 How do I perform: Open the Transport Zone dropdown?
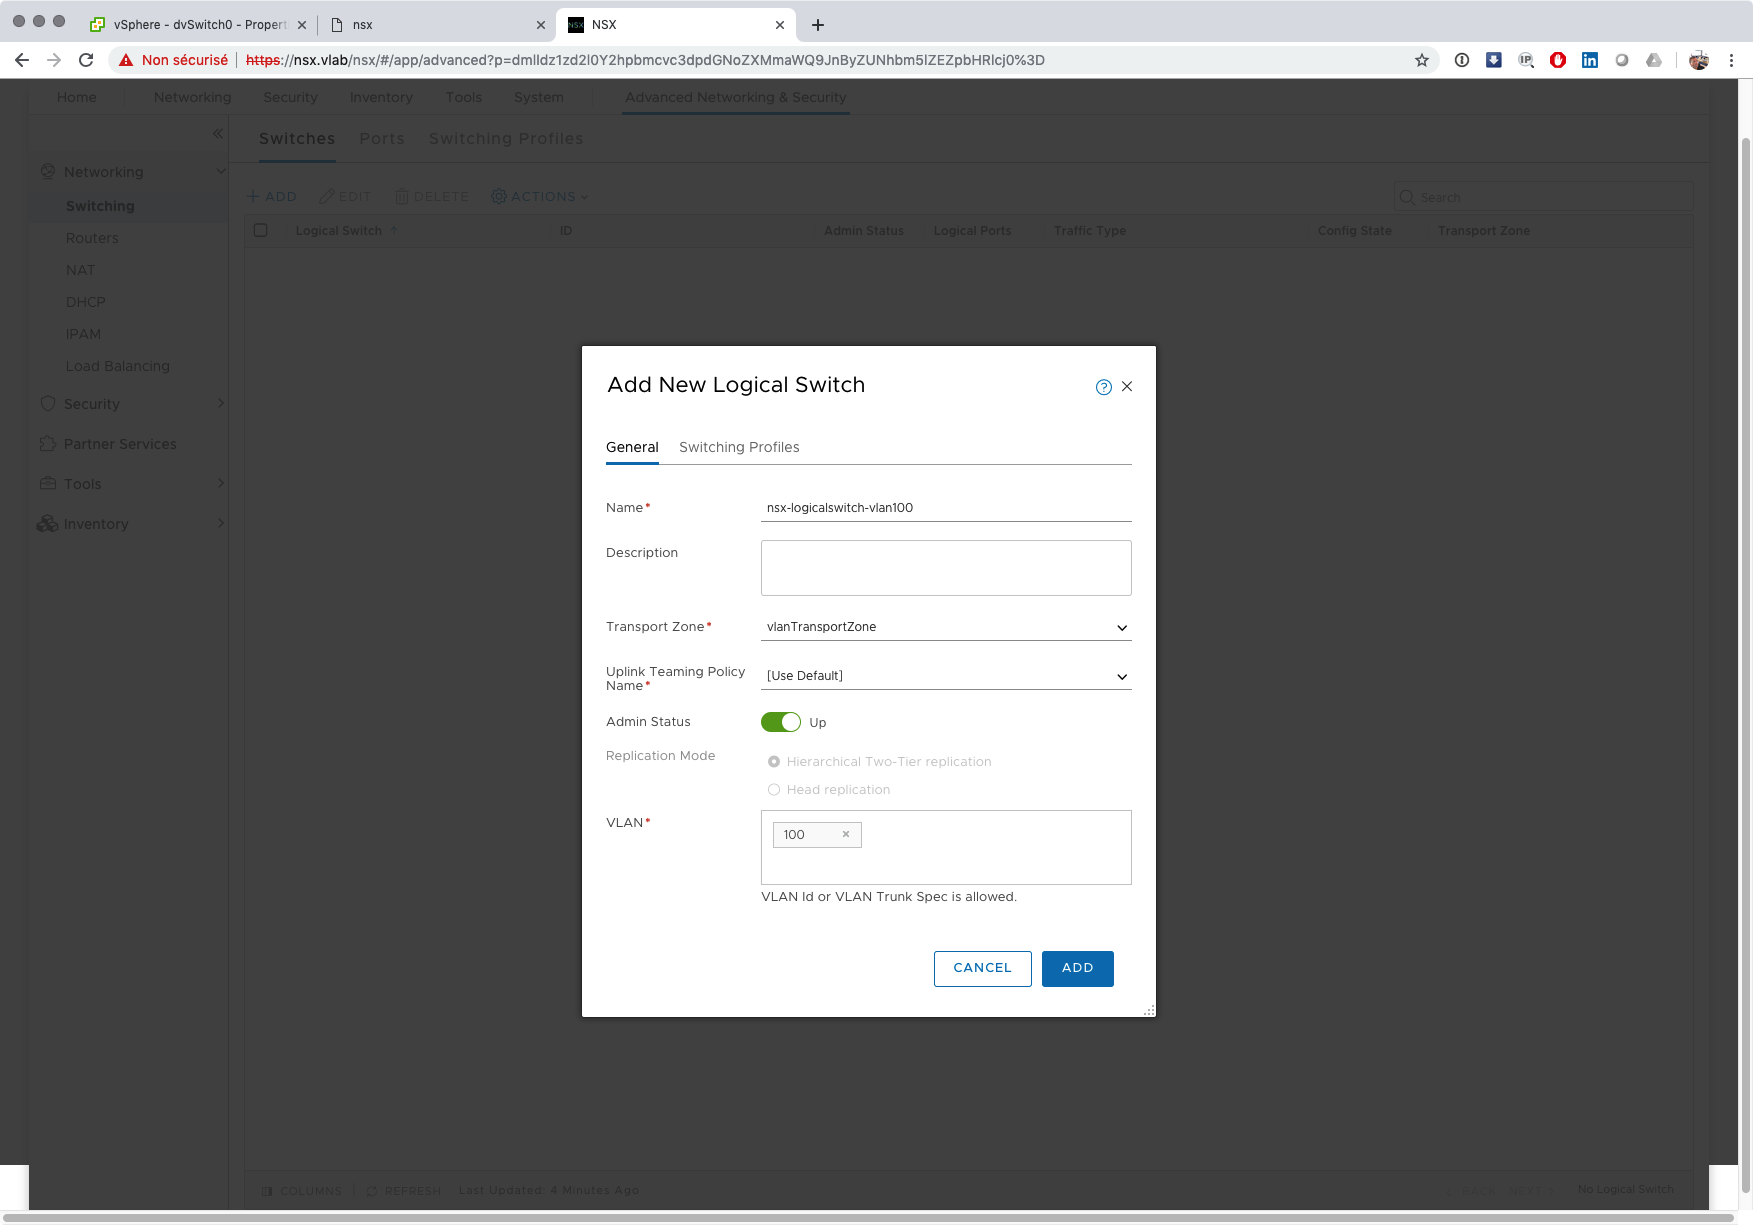pos(945,627)
